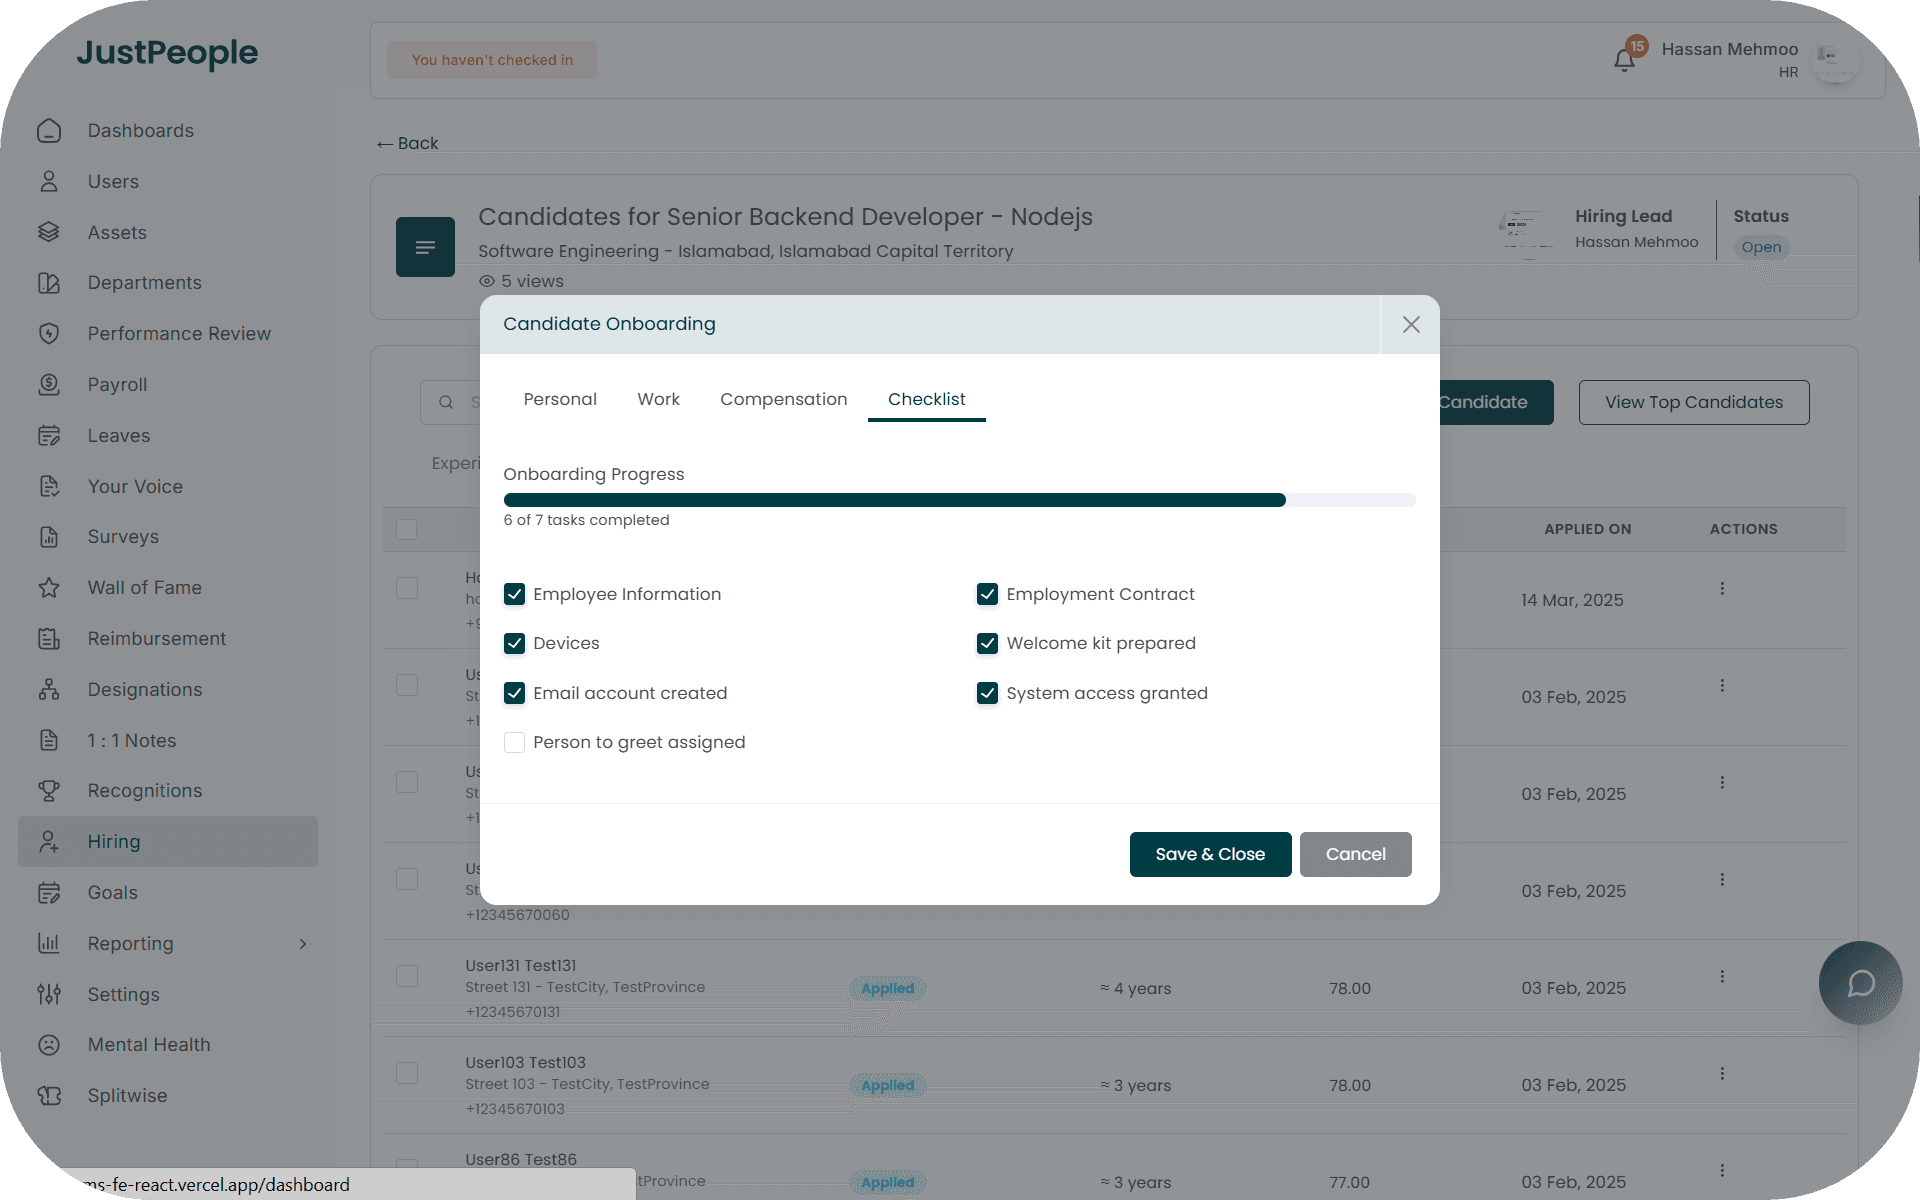Expand the Reporting submenu chevron
Viewport: 1920px width, 1200px height.
point(302,944)
